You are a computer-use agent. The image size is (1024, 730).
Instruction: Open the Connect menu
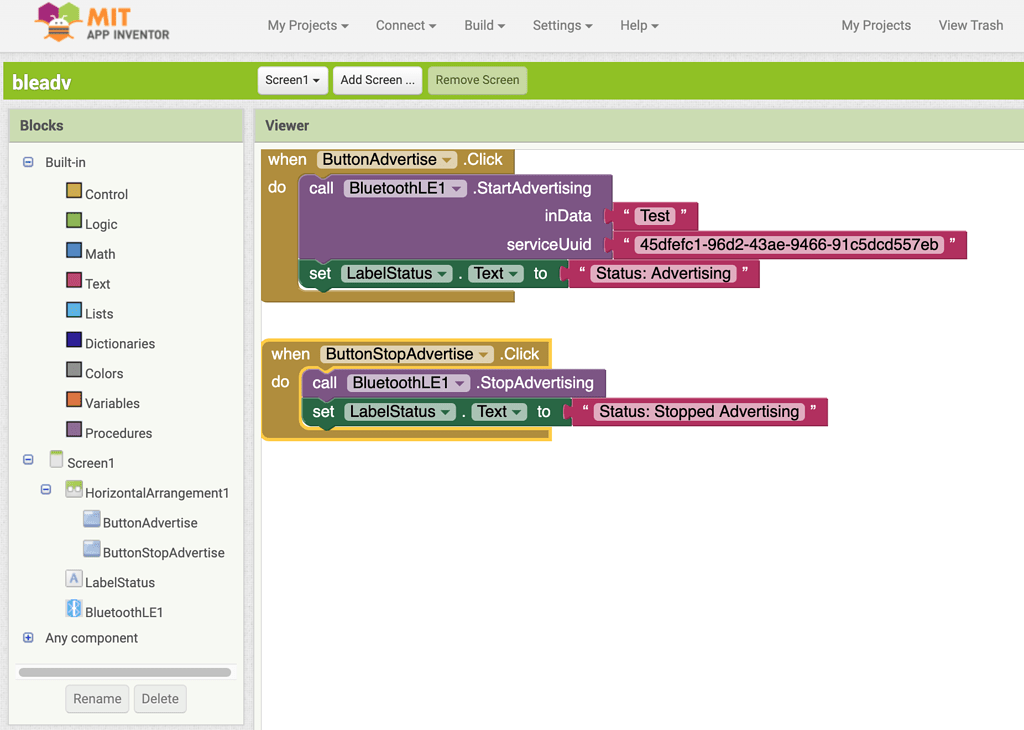pyautogui.click(x=404, y=25)
